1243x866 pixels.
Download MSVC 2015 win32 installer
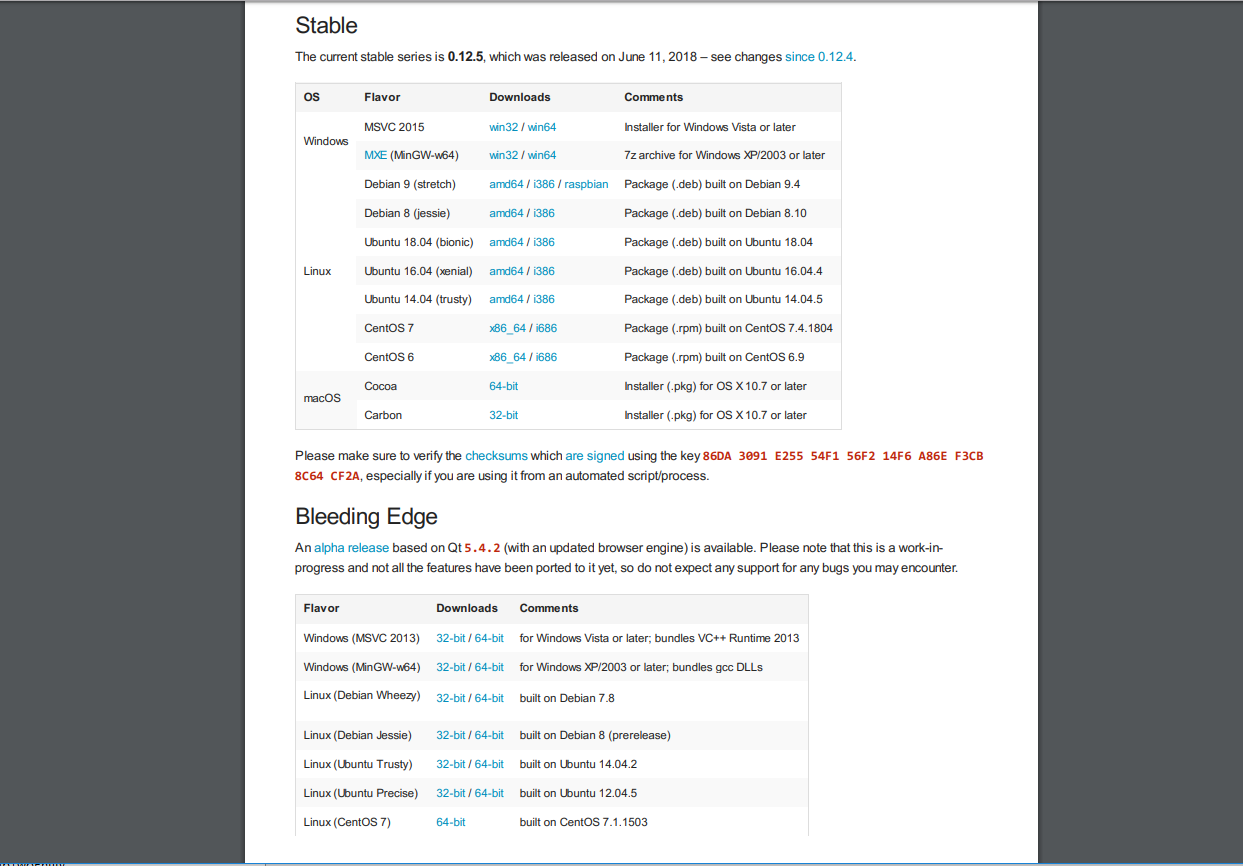click(504, 127)
